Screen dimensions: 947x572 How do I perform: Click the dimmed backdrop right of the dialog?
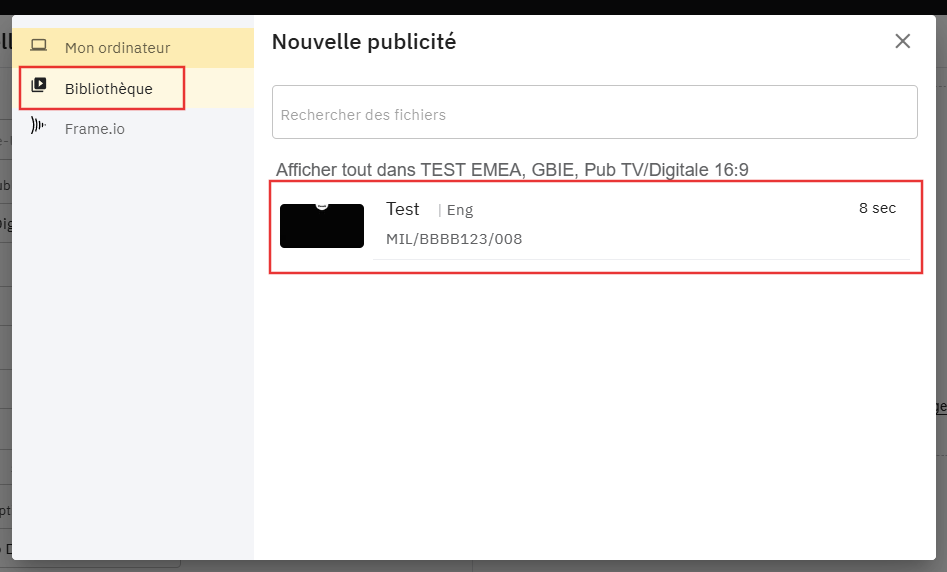941,300
